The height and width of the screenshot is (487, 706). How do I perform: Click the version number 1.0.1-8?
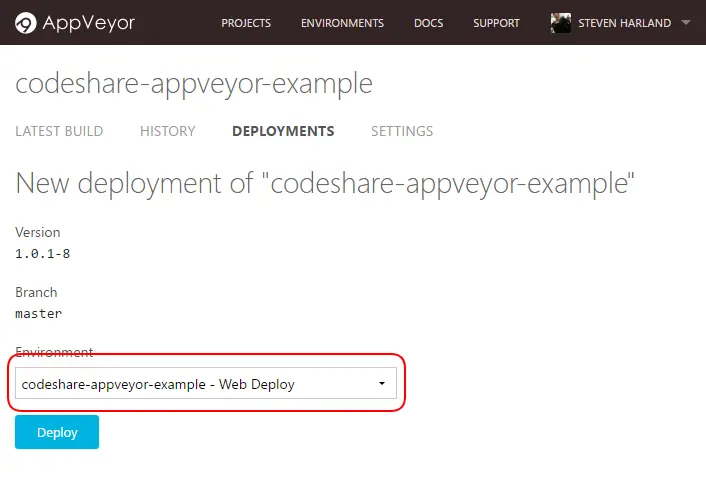pyautogui.click(x=43, y=254)
